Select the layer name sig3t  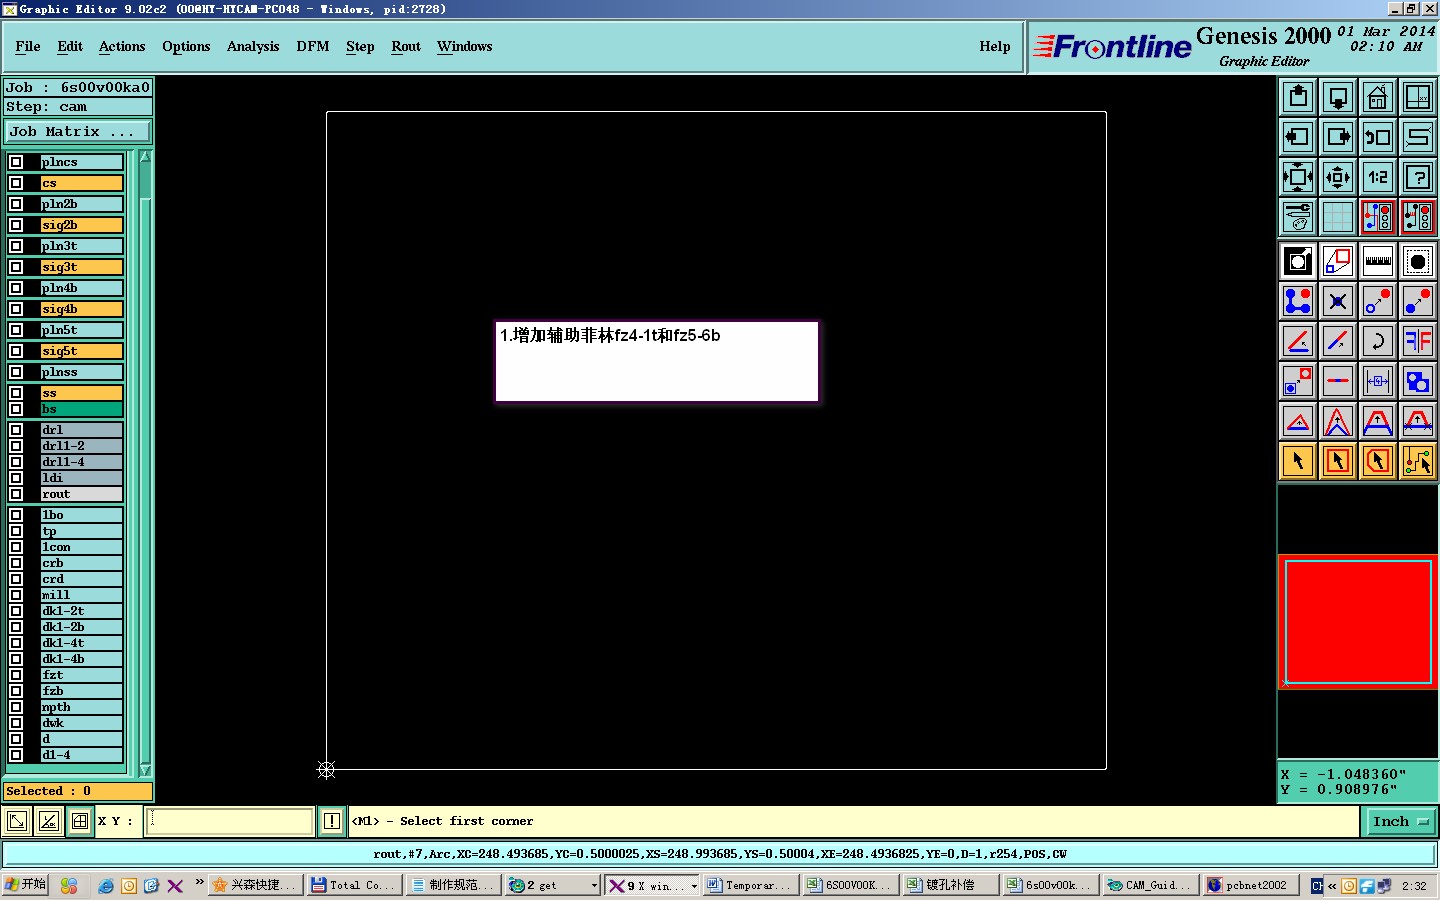(81, 267)
